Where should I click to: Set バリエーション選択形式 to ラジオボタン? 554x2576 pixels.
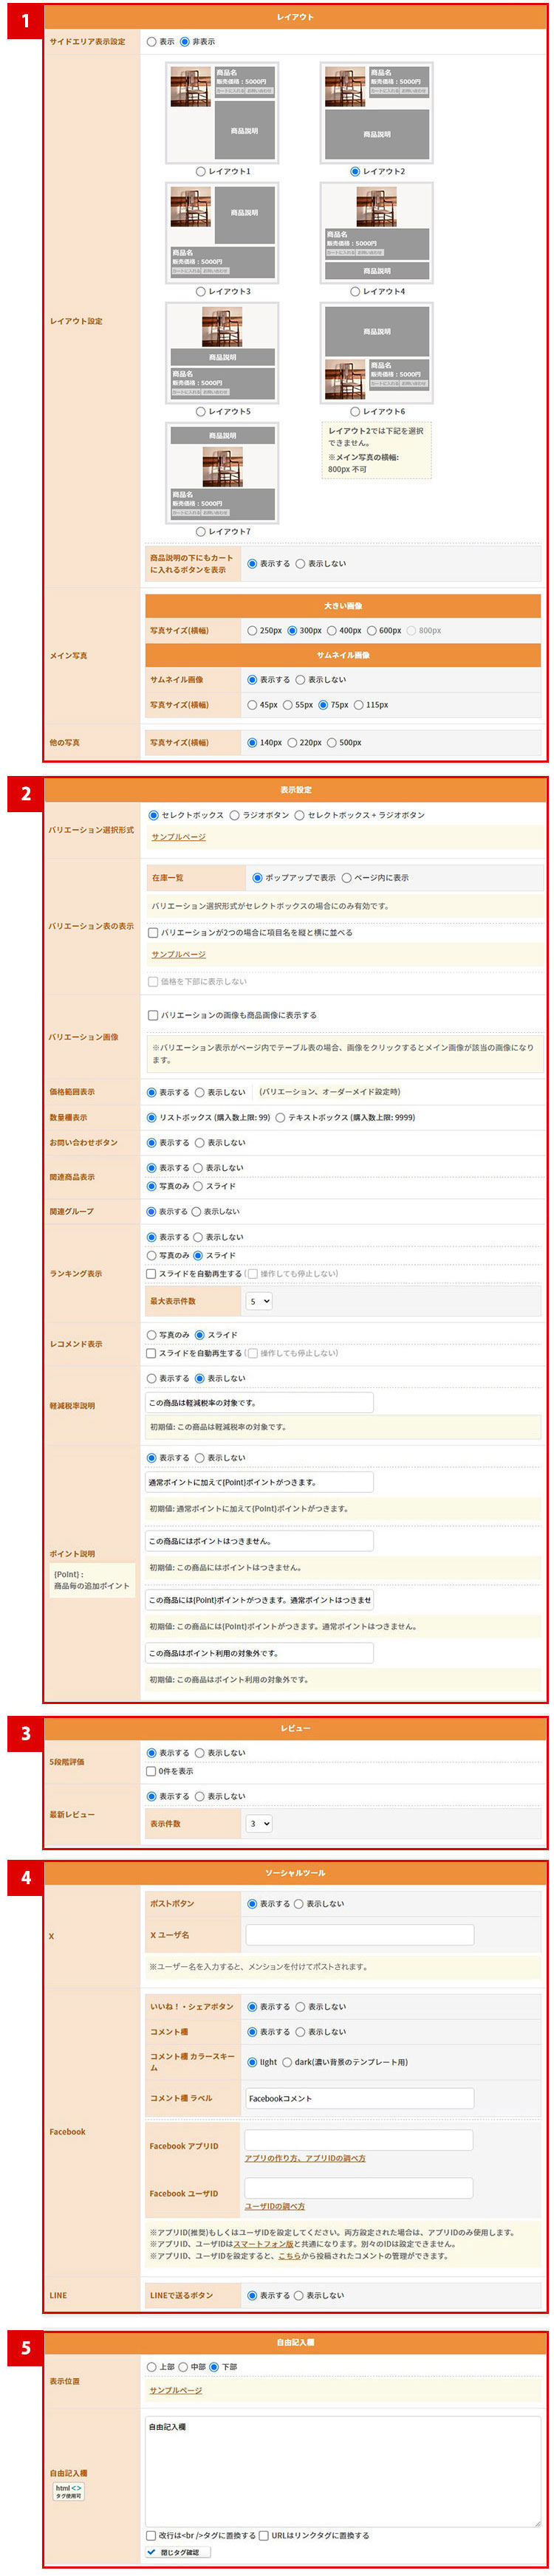234,815
